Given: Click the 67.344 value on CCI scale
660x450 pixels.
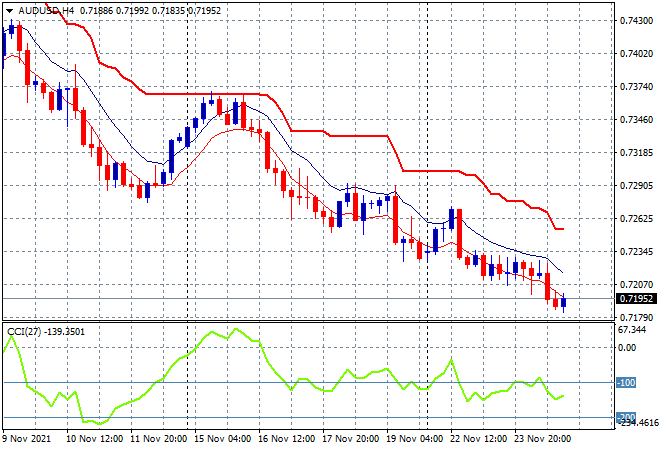Looking at the screenshot, I should pyautogui.click(x=630, y=329).
